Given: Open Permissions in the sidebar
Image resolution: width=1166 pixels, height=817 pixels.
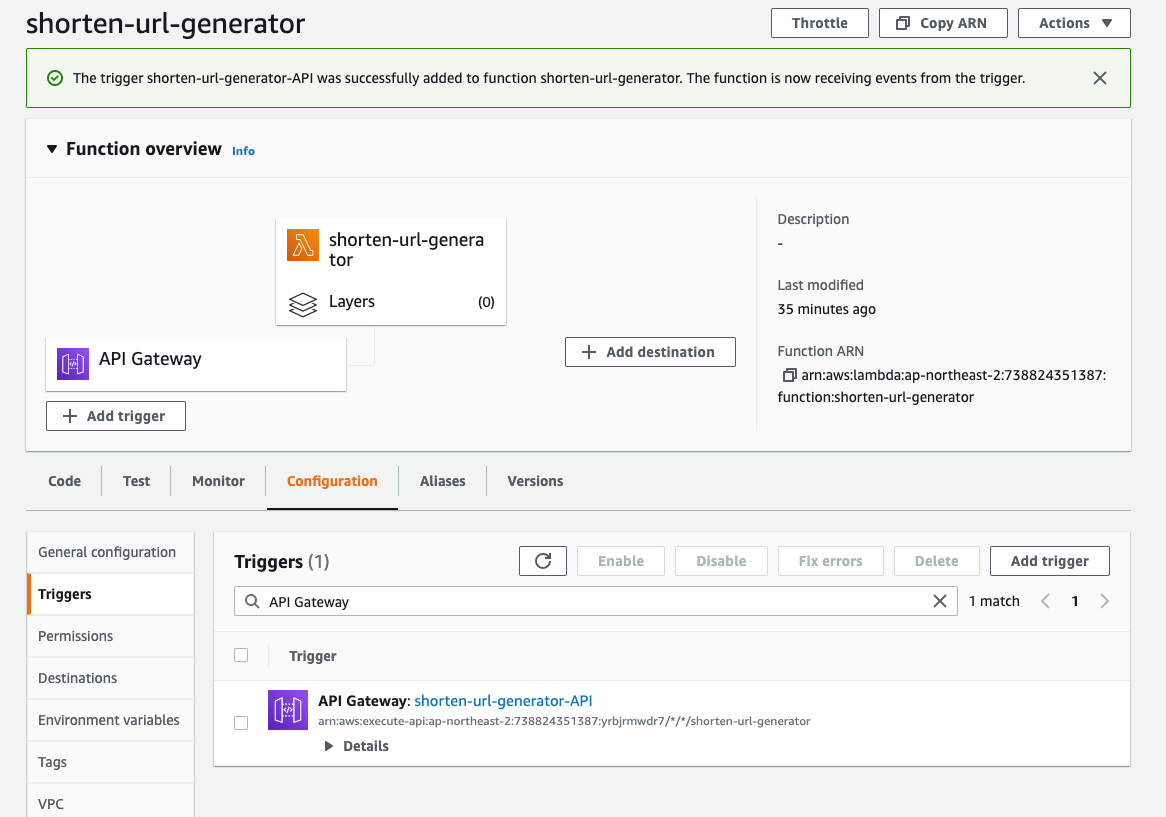Looking at the screenshot, I should tap(111, 636).
